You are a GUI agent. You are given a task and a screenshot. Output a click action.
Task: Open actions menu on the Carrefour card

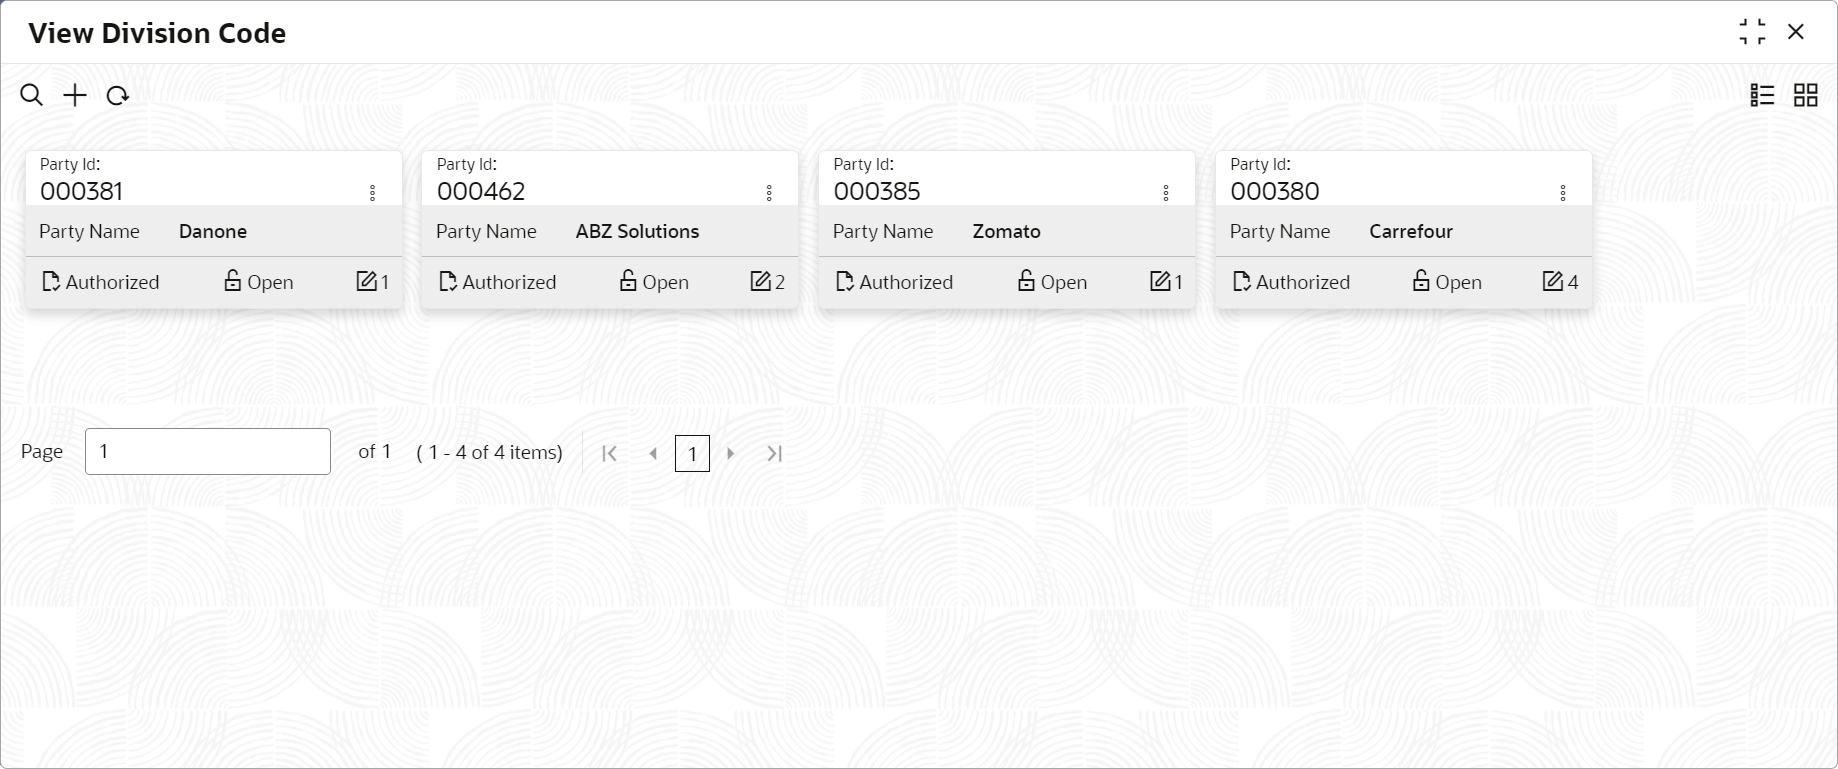pos(1563,193)
